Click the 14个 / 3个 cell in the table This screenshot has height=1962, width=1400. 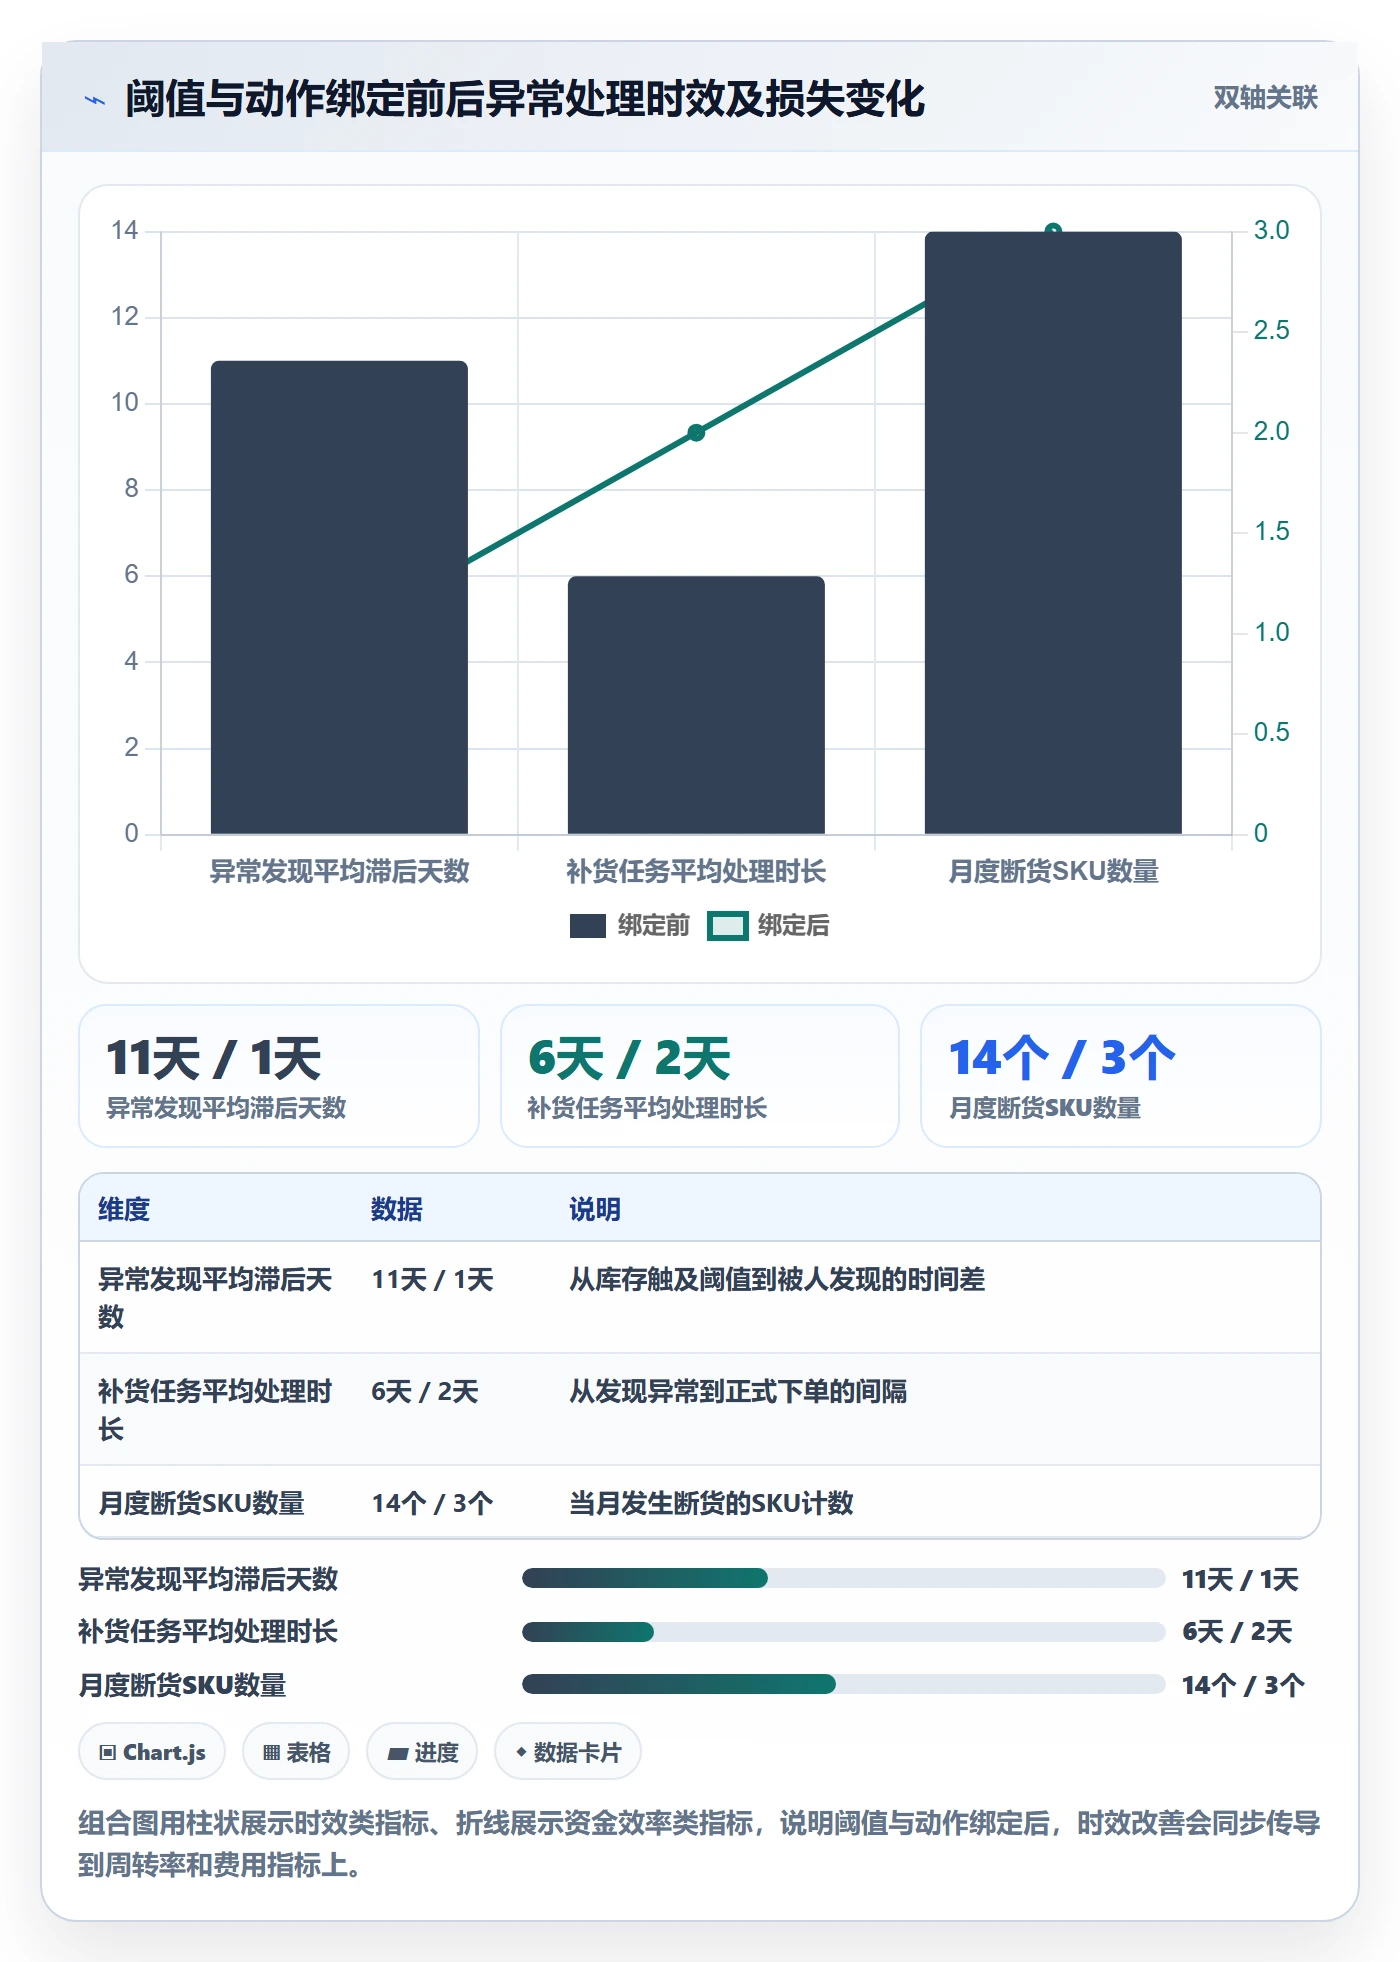(432, 1503)
